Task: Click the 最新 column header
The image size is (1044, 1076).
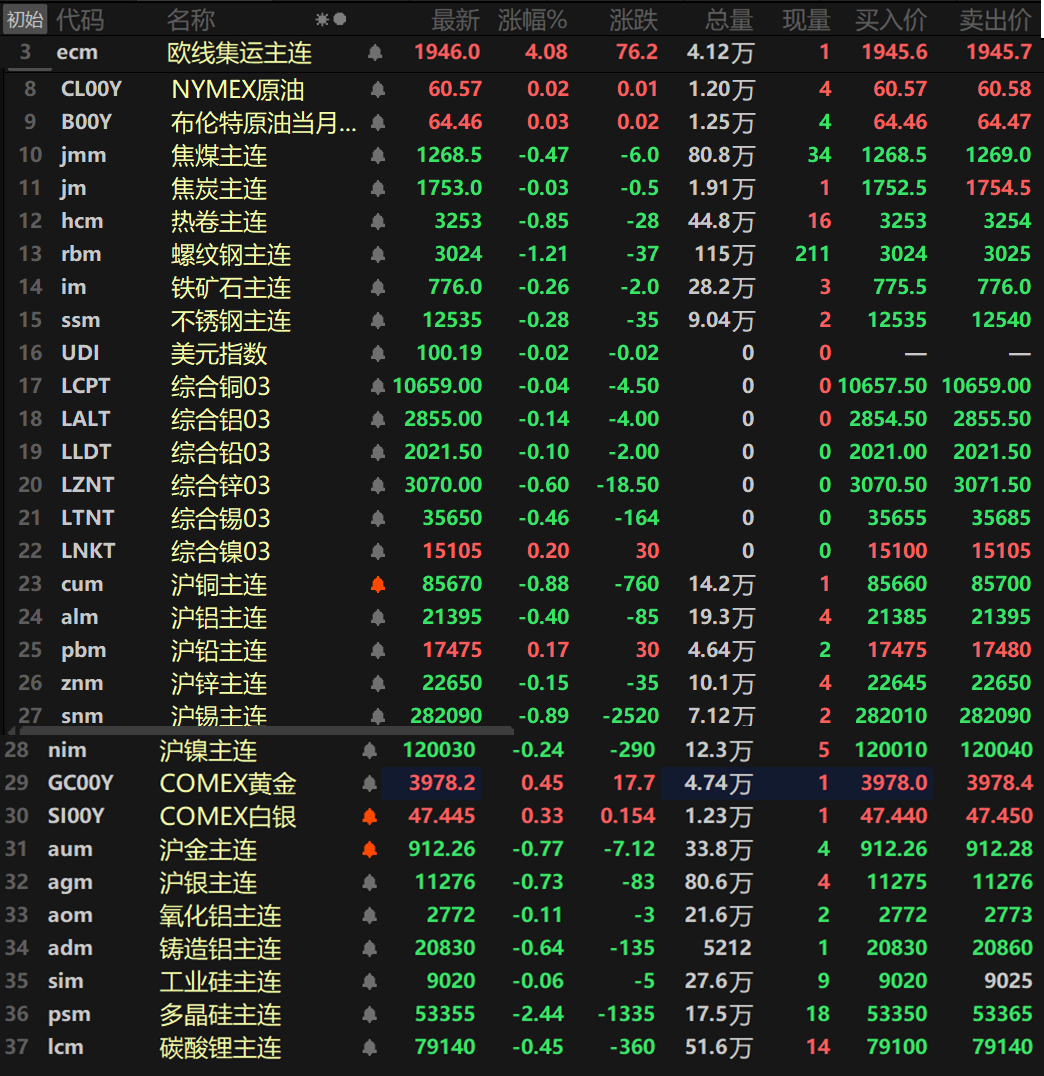Action: tap(455, 19)
